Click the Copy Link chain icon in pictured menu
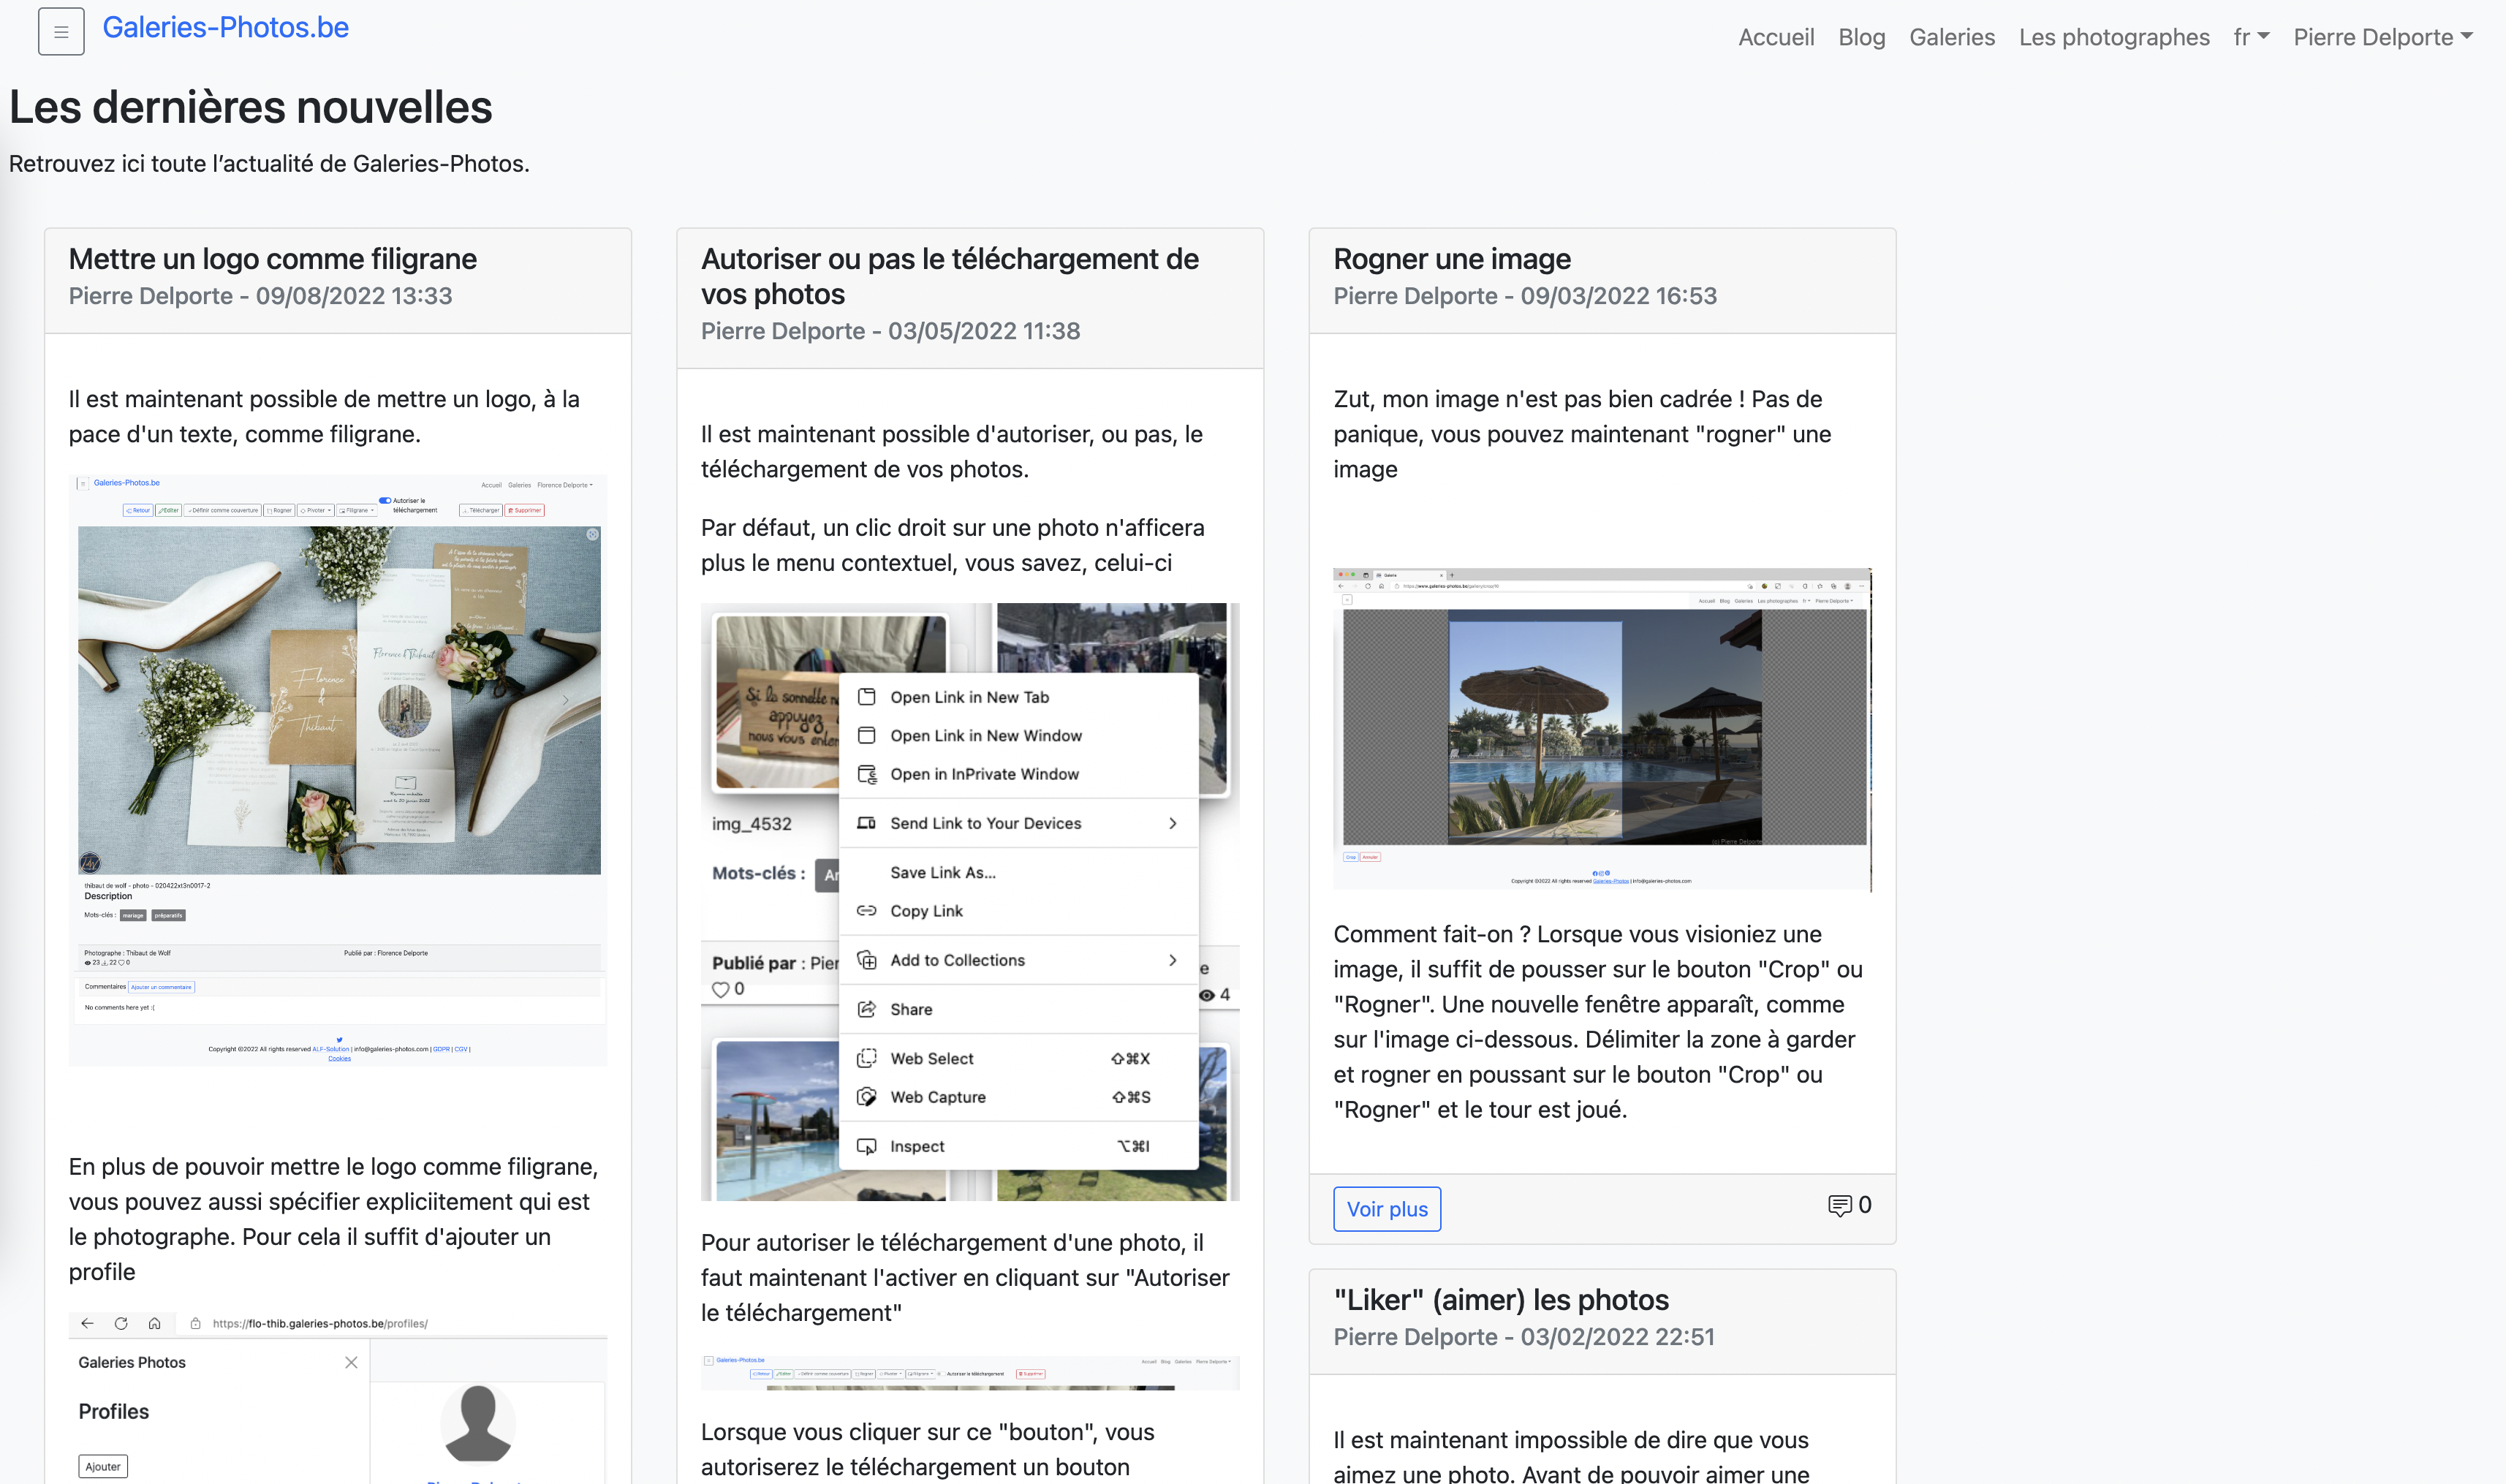Screen dimensions: 2506x1484 pos(867,910)
